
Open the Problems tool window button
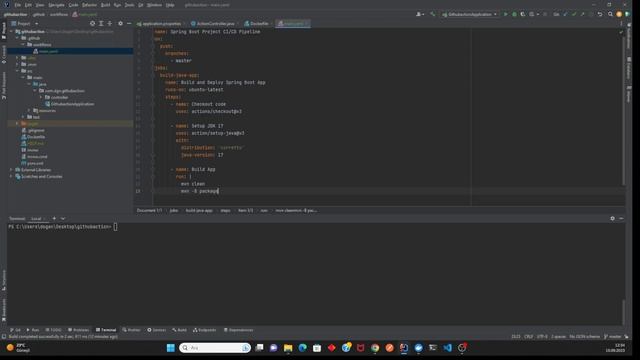pos(78,330)
